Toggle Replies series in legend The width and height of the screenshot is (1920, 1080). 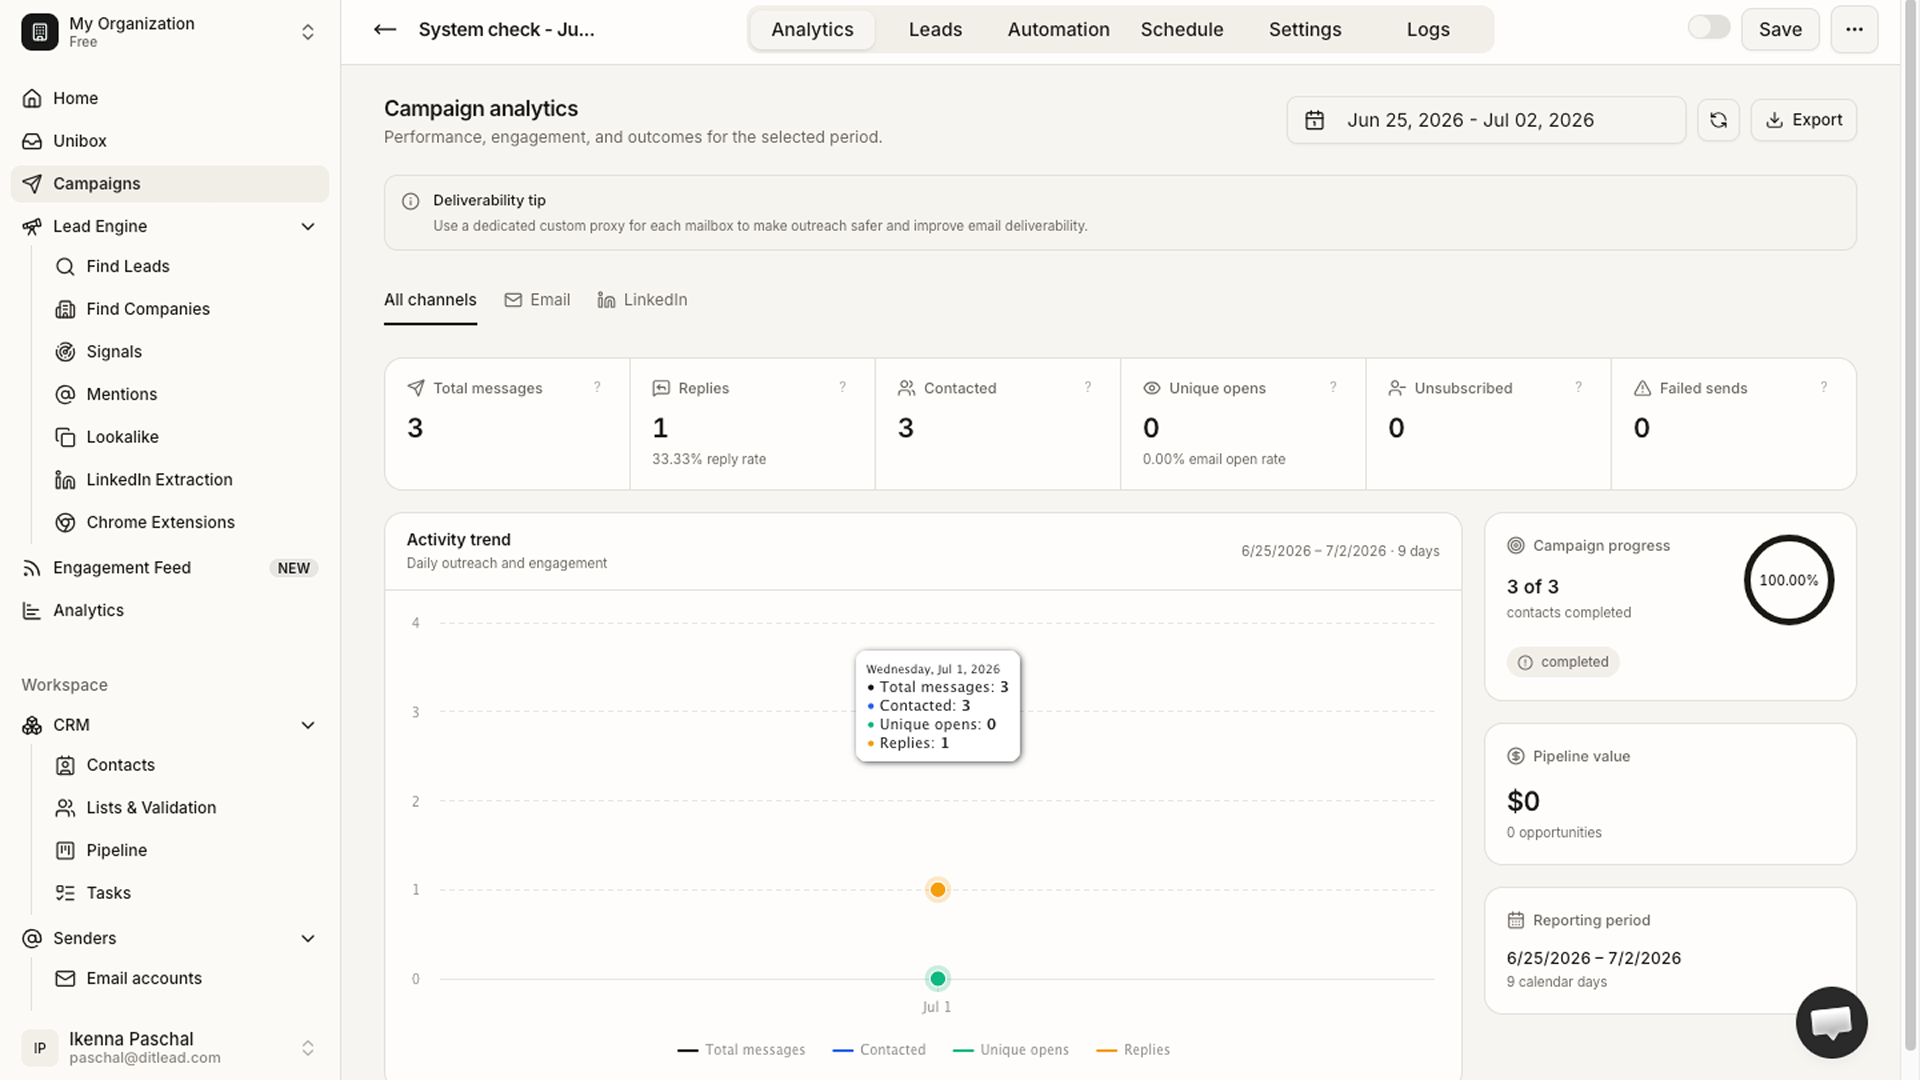(1133, 1050)
